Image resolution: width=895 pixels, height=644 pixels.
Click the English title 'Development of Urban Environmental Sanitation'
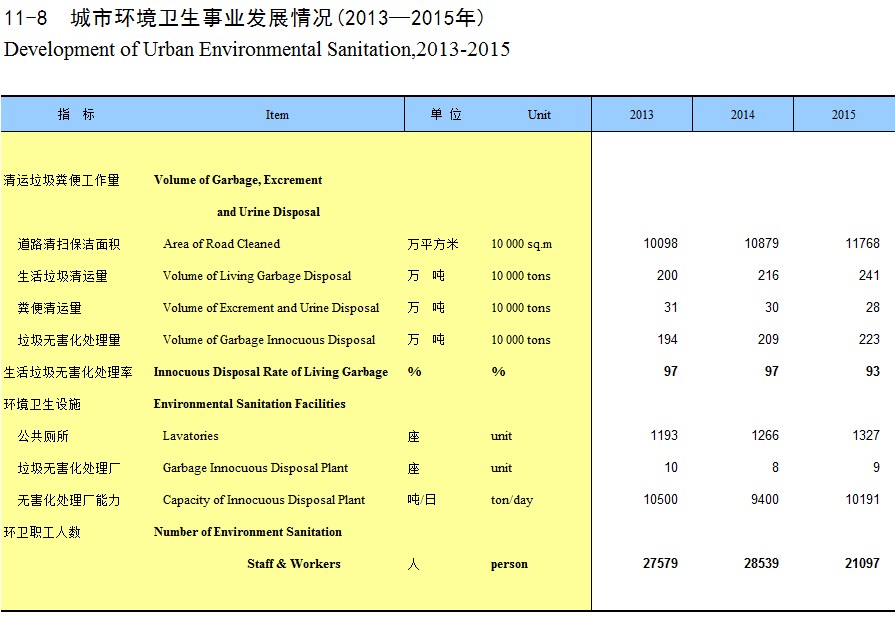[x=207, y=49]
